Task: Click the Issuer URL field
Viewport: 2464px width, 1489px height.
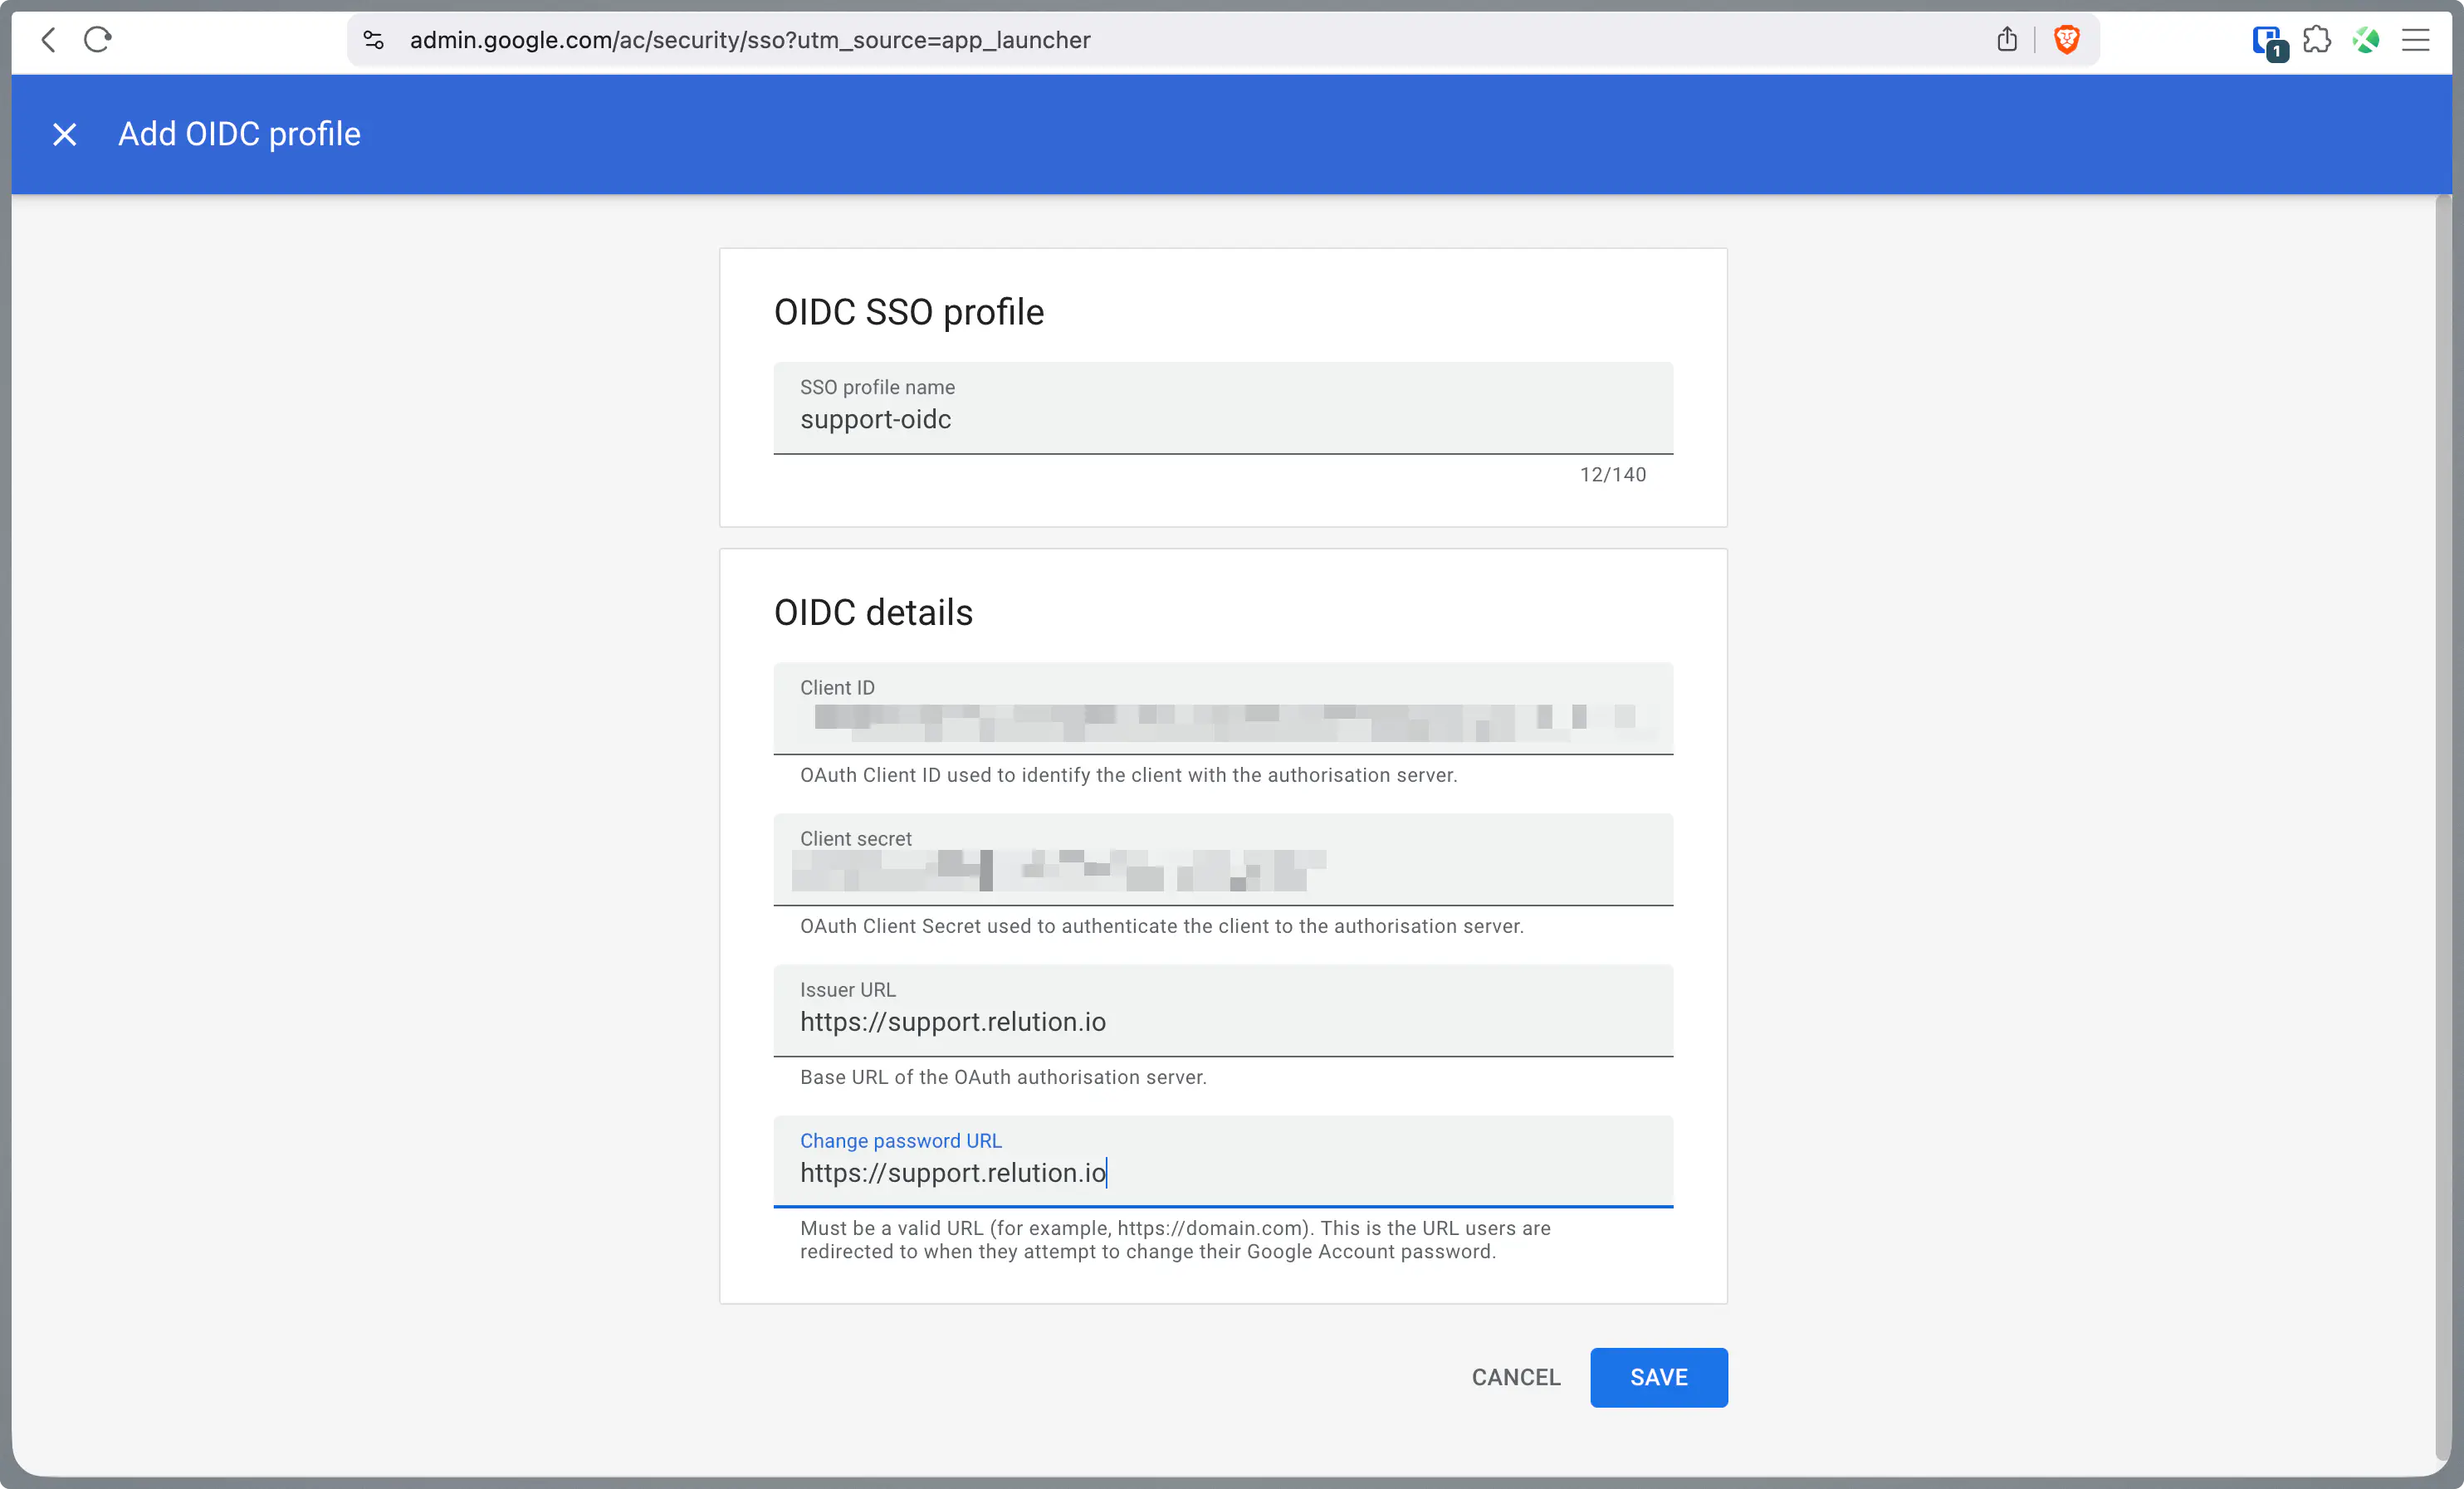Action: coord(1222,1021)
